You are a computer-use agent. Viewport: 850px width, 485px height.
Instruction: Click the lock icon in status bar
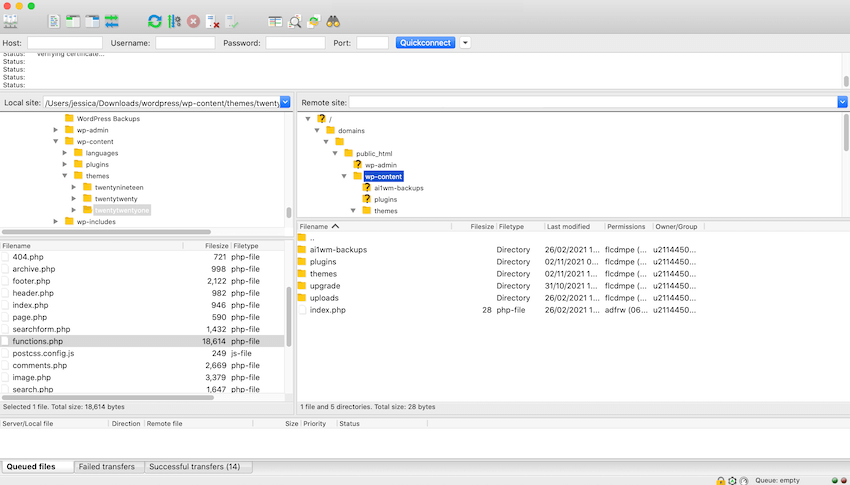[x=720, y=480]
